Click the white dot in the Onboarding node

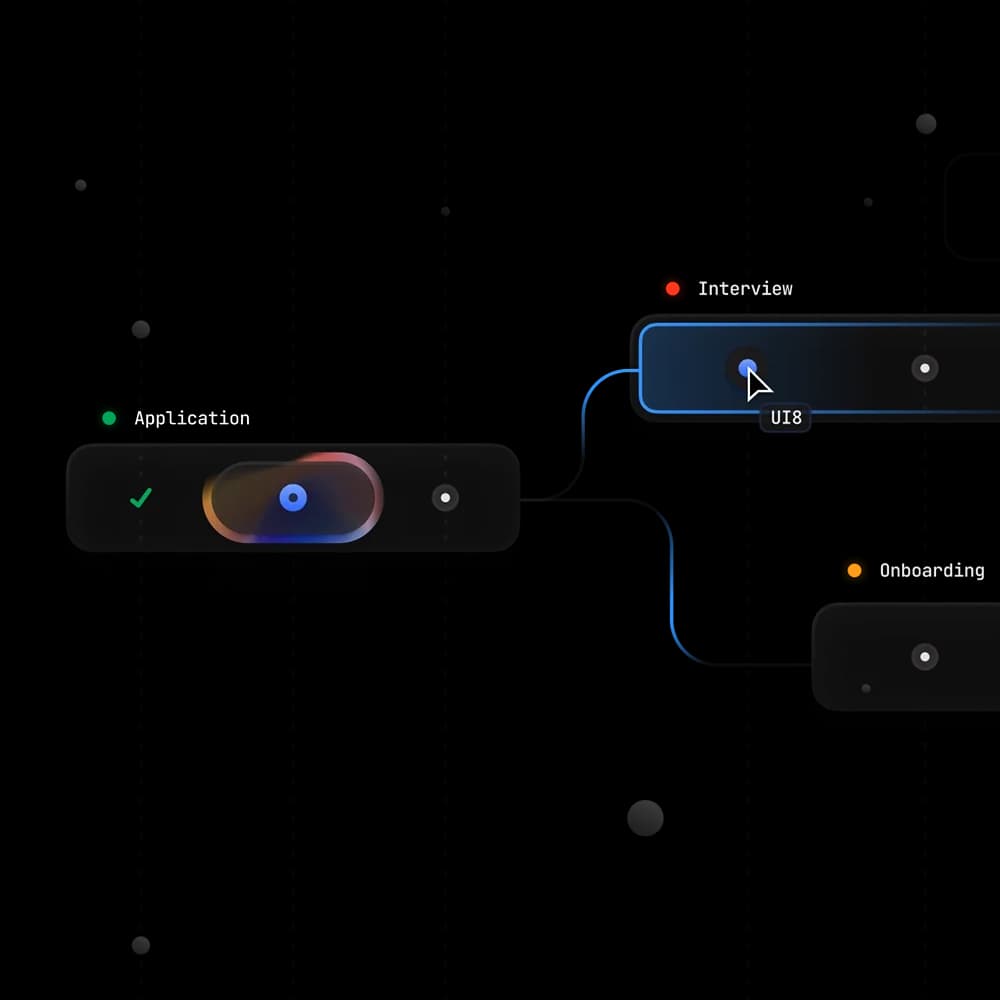pos(925,657)
